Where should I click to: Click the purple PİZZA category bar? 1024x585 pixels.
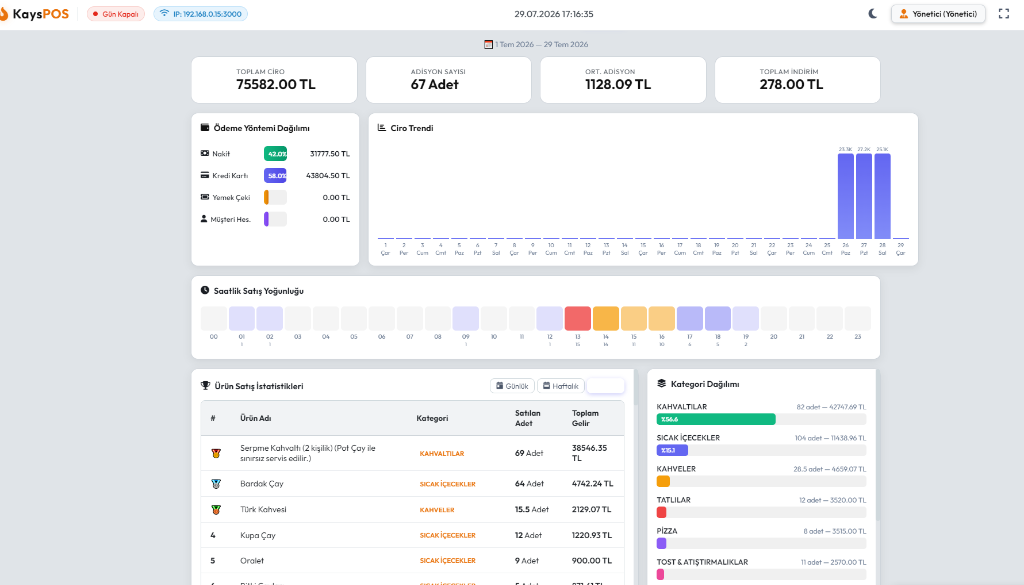tap(661, 543)
